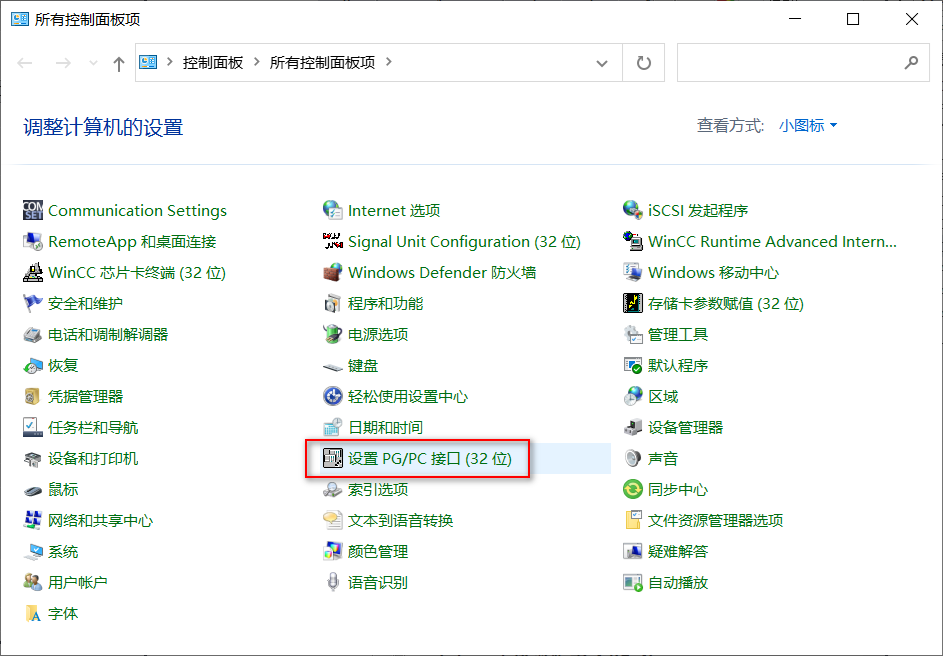
Task: Navigate to 控制面板 via breadcrumb
Action: [210, 62]
